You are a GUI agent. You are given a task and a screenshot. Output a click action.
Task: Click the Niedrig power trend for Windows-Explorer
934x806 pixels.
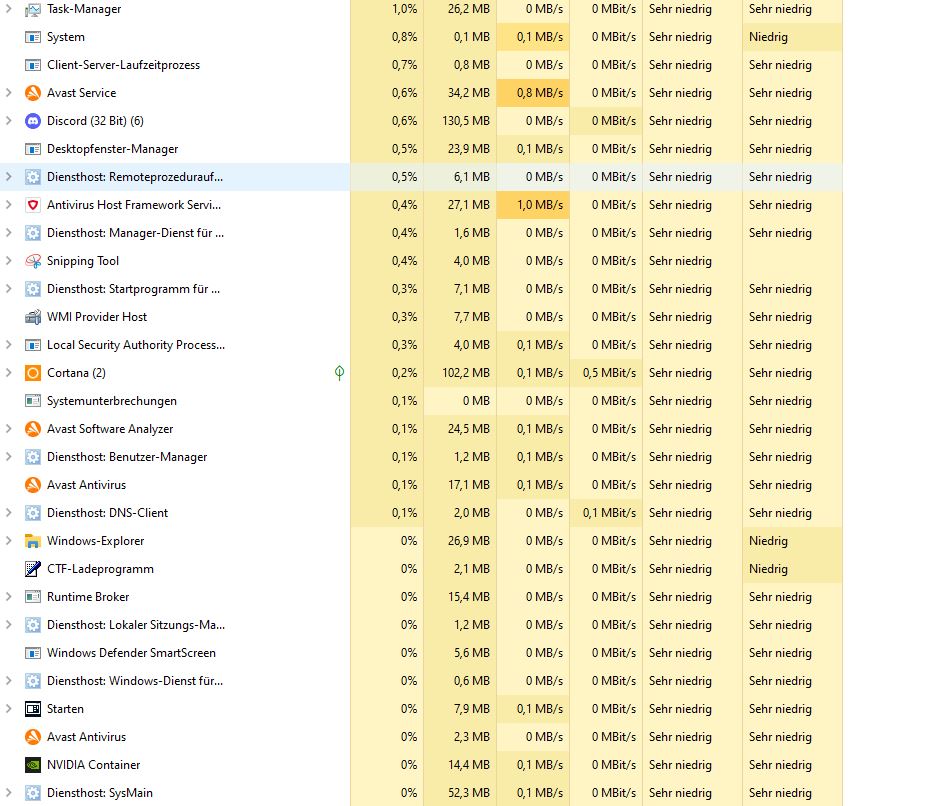point(768,541)
